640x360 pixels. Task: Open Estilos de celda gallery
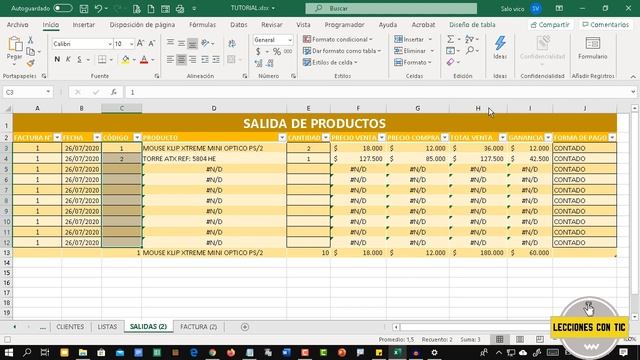[x=331, y=62]
